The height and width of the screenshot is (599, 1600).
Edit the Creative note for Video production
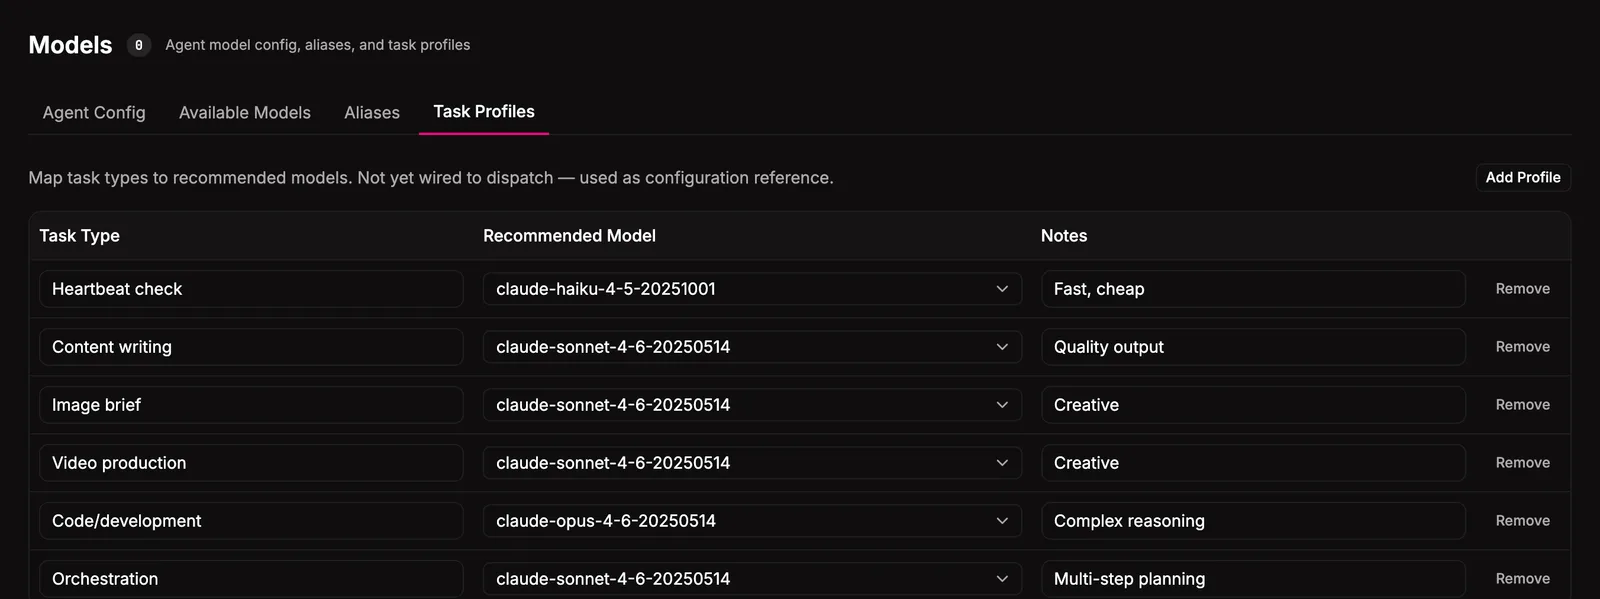pyautogui.click(x=1253, y=463)
